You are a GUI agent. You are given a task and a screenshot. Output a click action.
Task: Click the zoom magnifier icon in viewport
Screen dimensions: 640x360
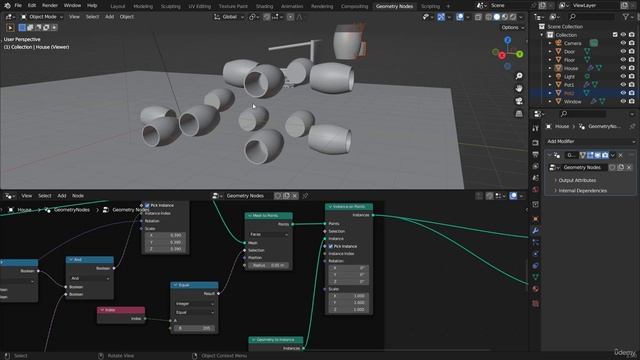pos(519,76)
